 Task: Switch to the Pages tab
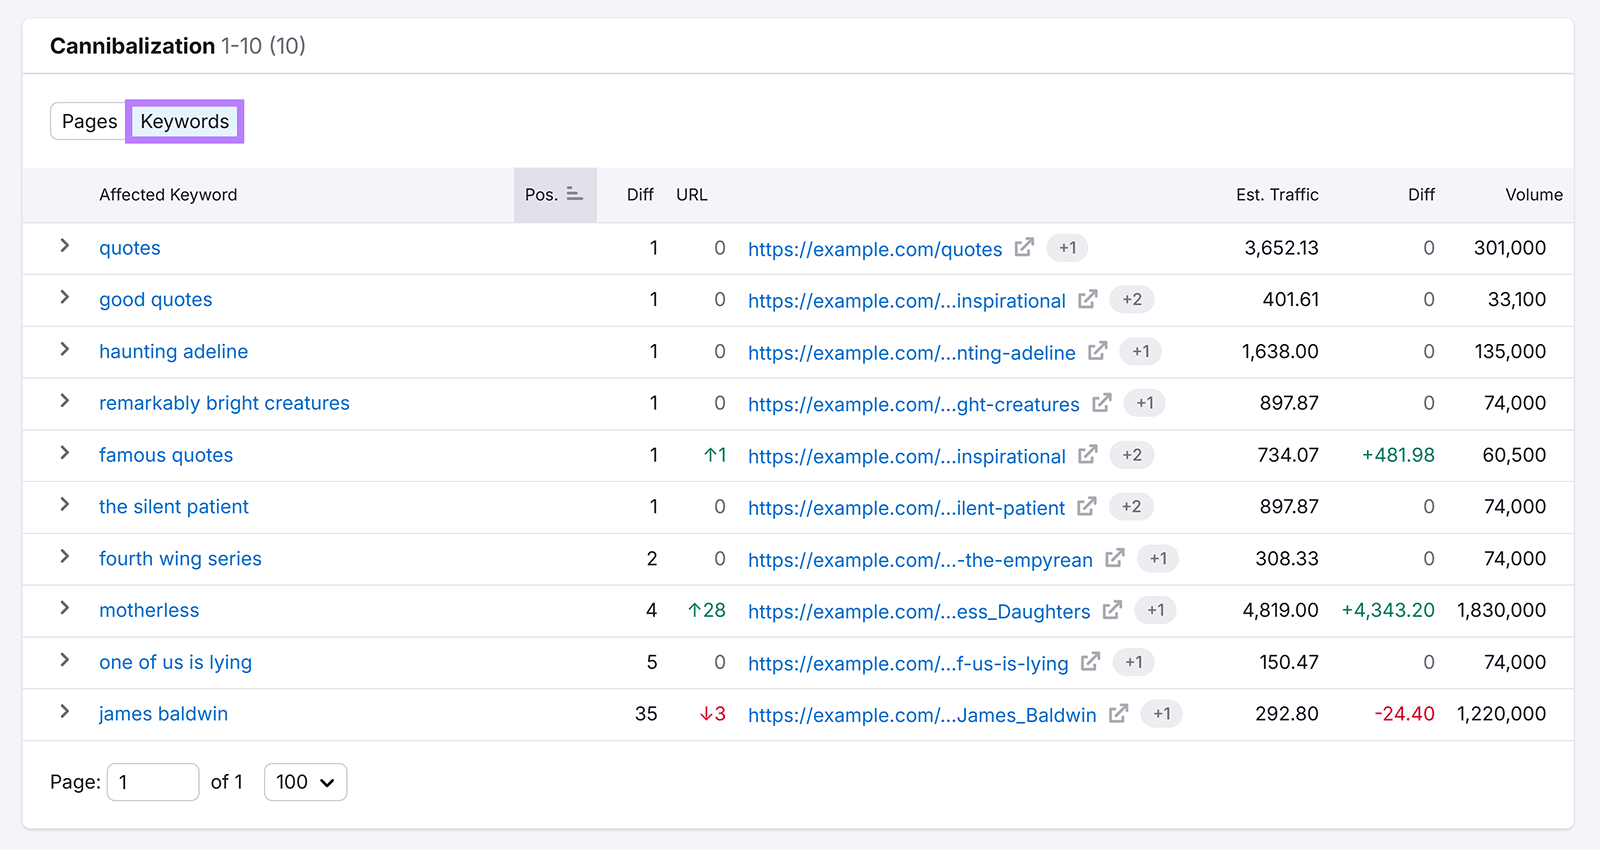pos(89,122)
